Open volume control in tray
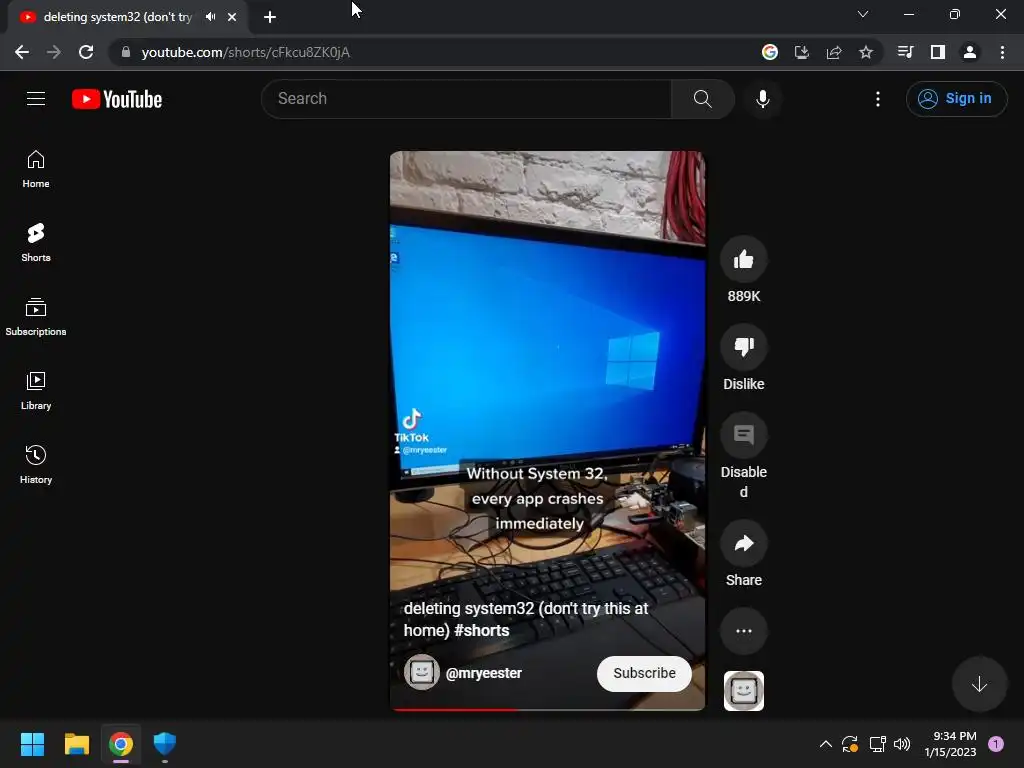This screenshot has width=1024, height=768. pyautogui.click(x=902, y=744)
